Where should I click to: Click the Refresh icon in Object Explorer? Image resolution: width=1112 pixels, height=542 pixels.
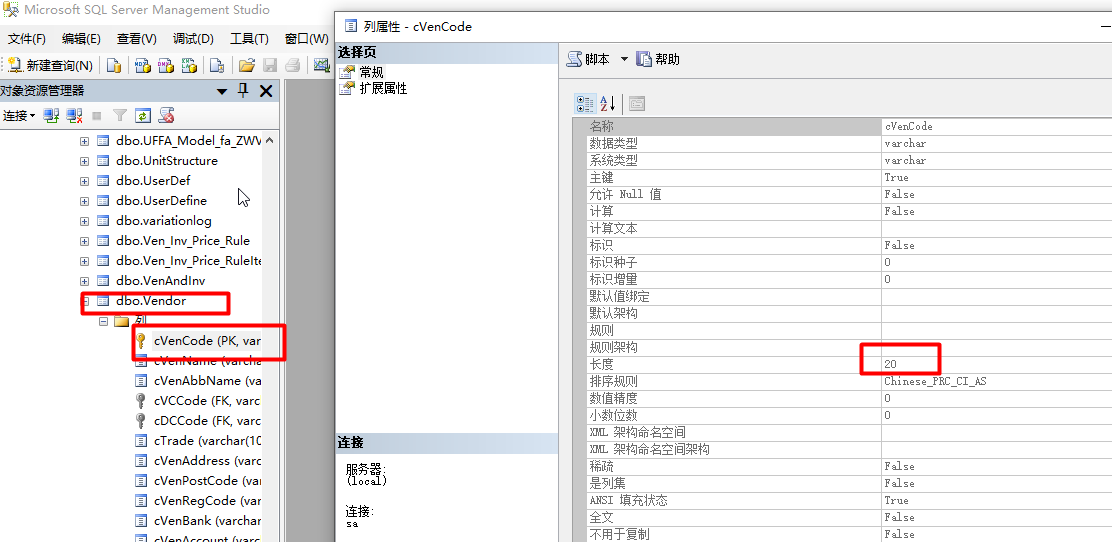click(143, 115)
